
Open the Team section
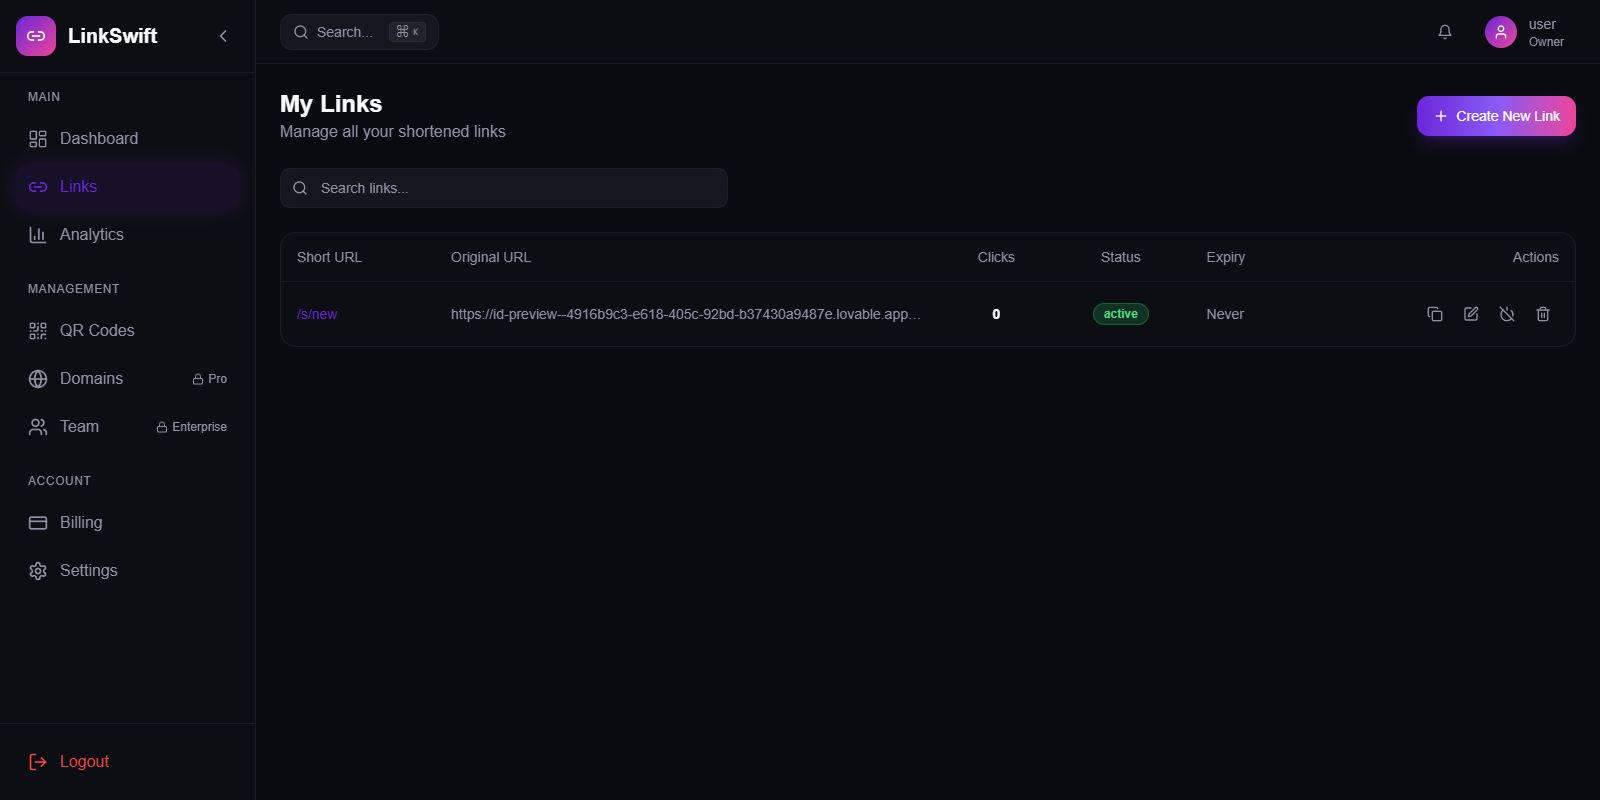point(79,427)
